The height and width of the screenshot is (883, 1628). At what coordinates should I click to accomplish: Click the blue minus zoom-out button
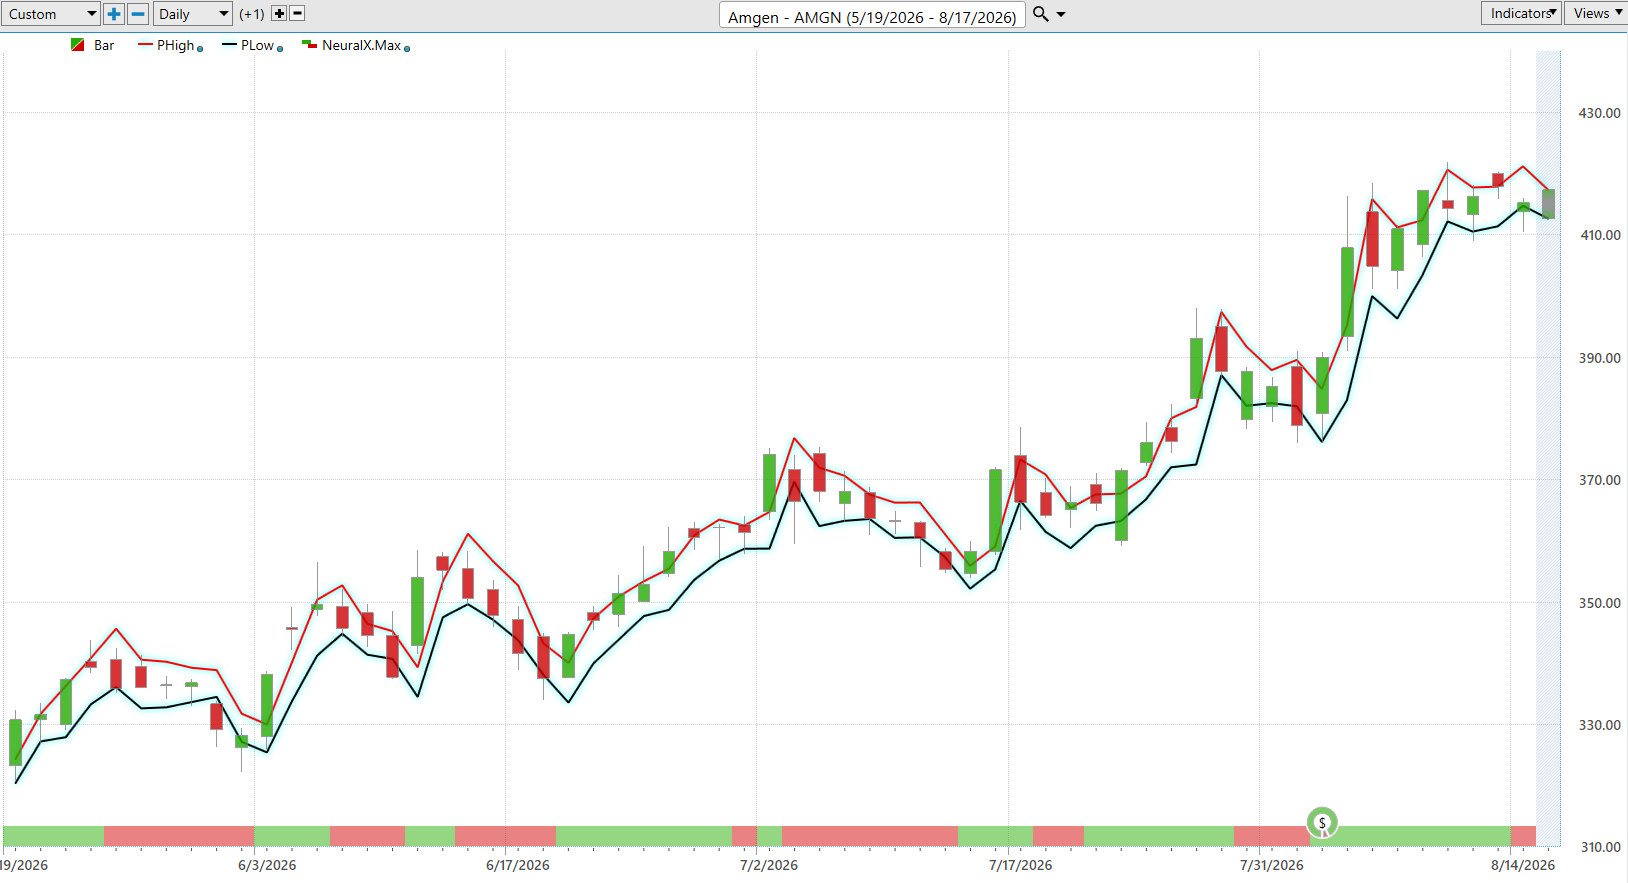139,14
